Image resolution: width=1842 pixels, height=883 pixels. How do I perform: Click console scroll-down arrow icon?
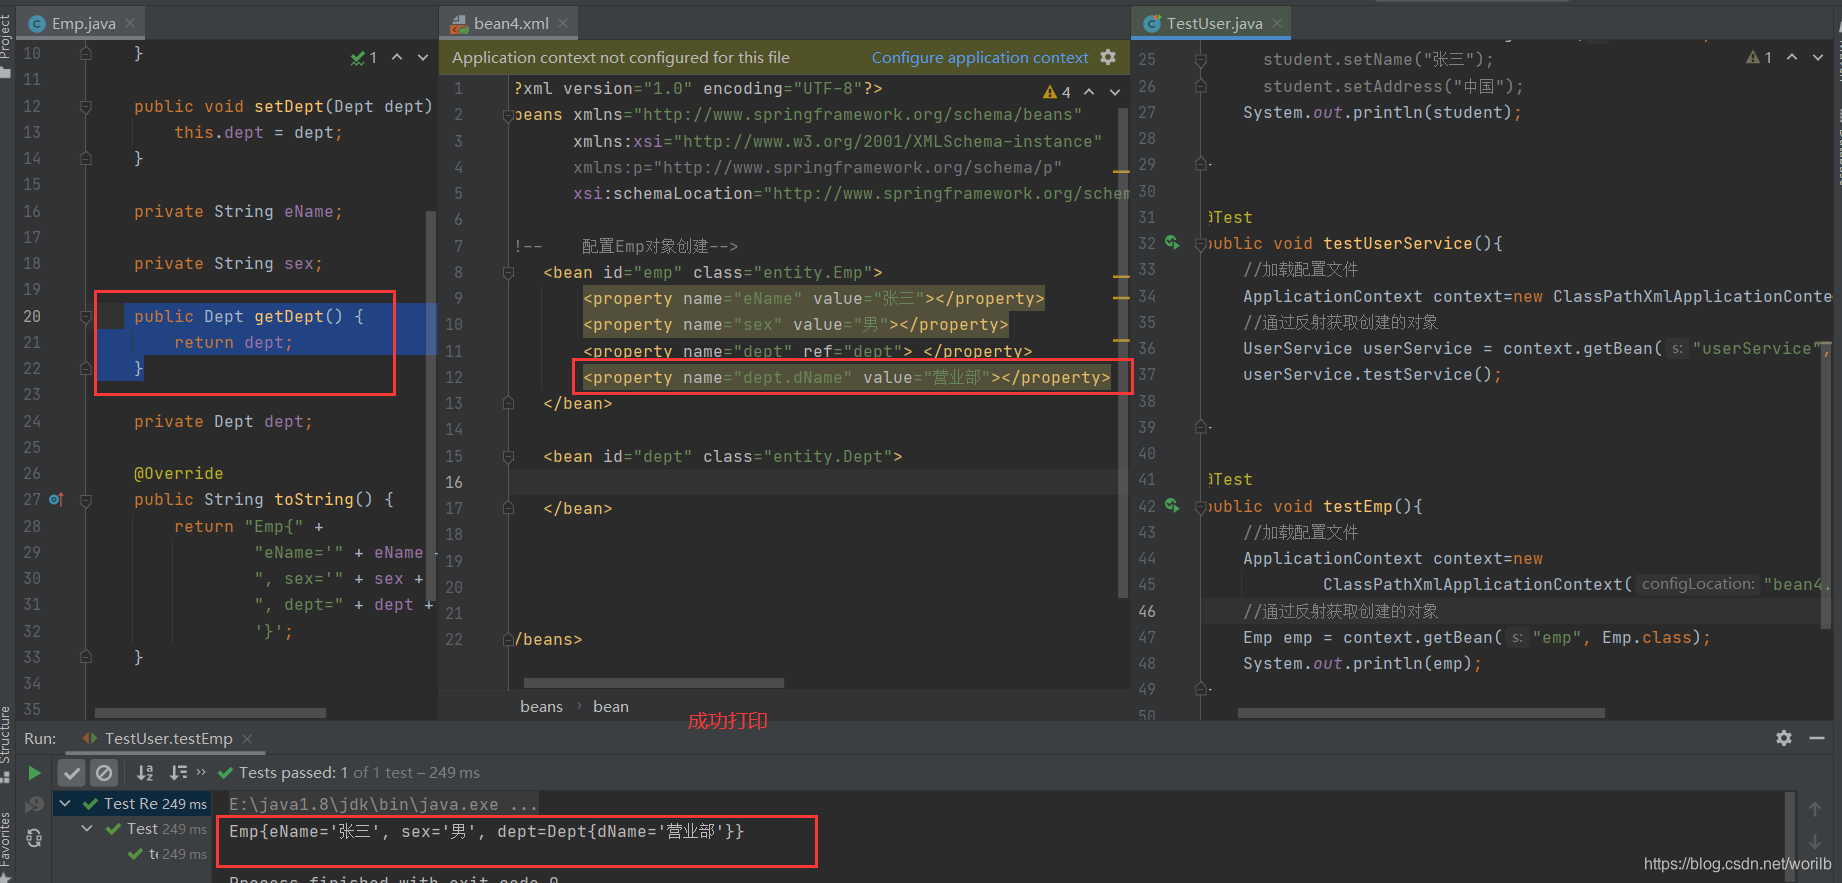point(1815,842)
